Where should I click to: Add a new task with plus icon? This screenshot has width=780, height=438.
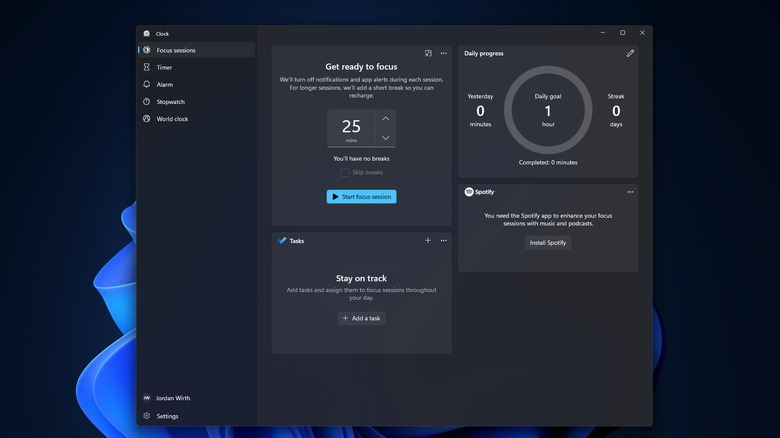[x=428, y=240]
